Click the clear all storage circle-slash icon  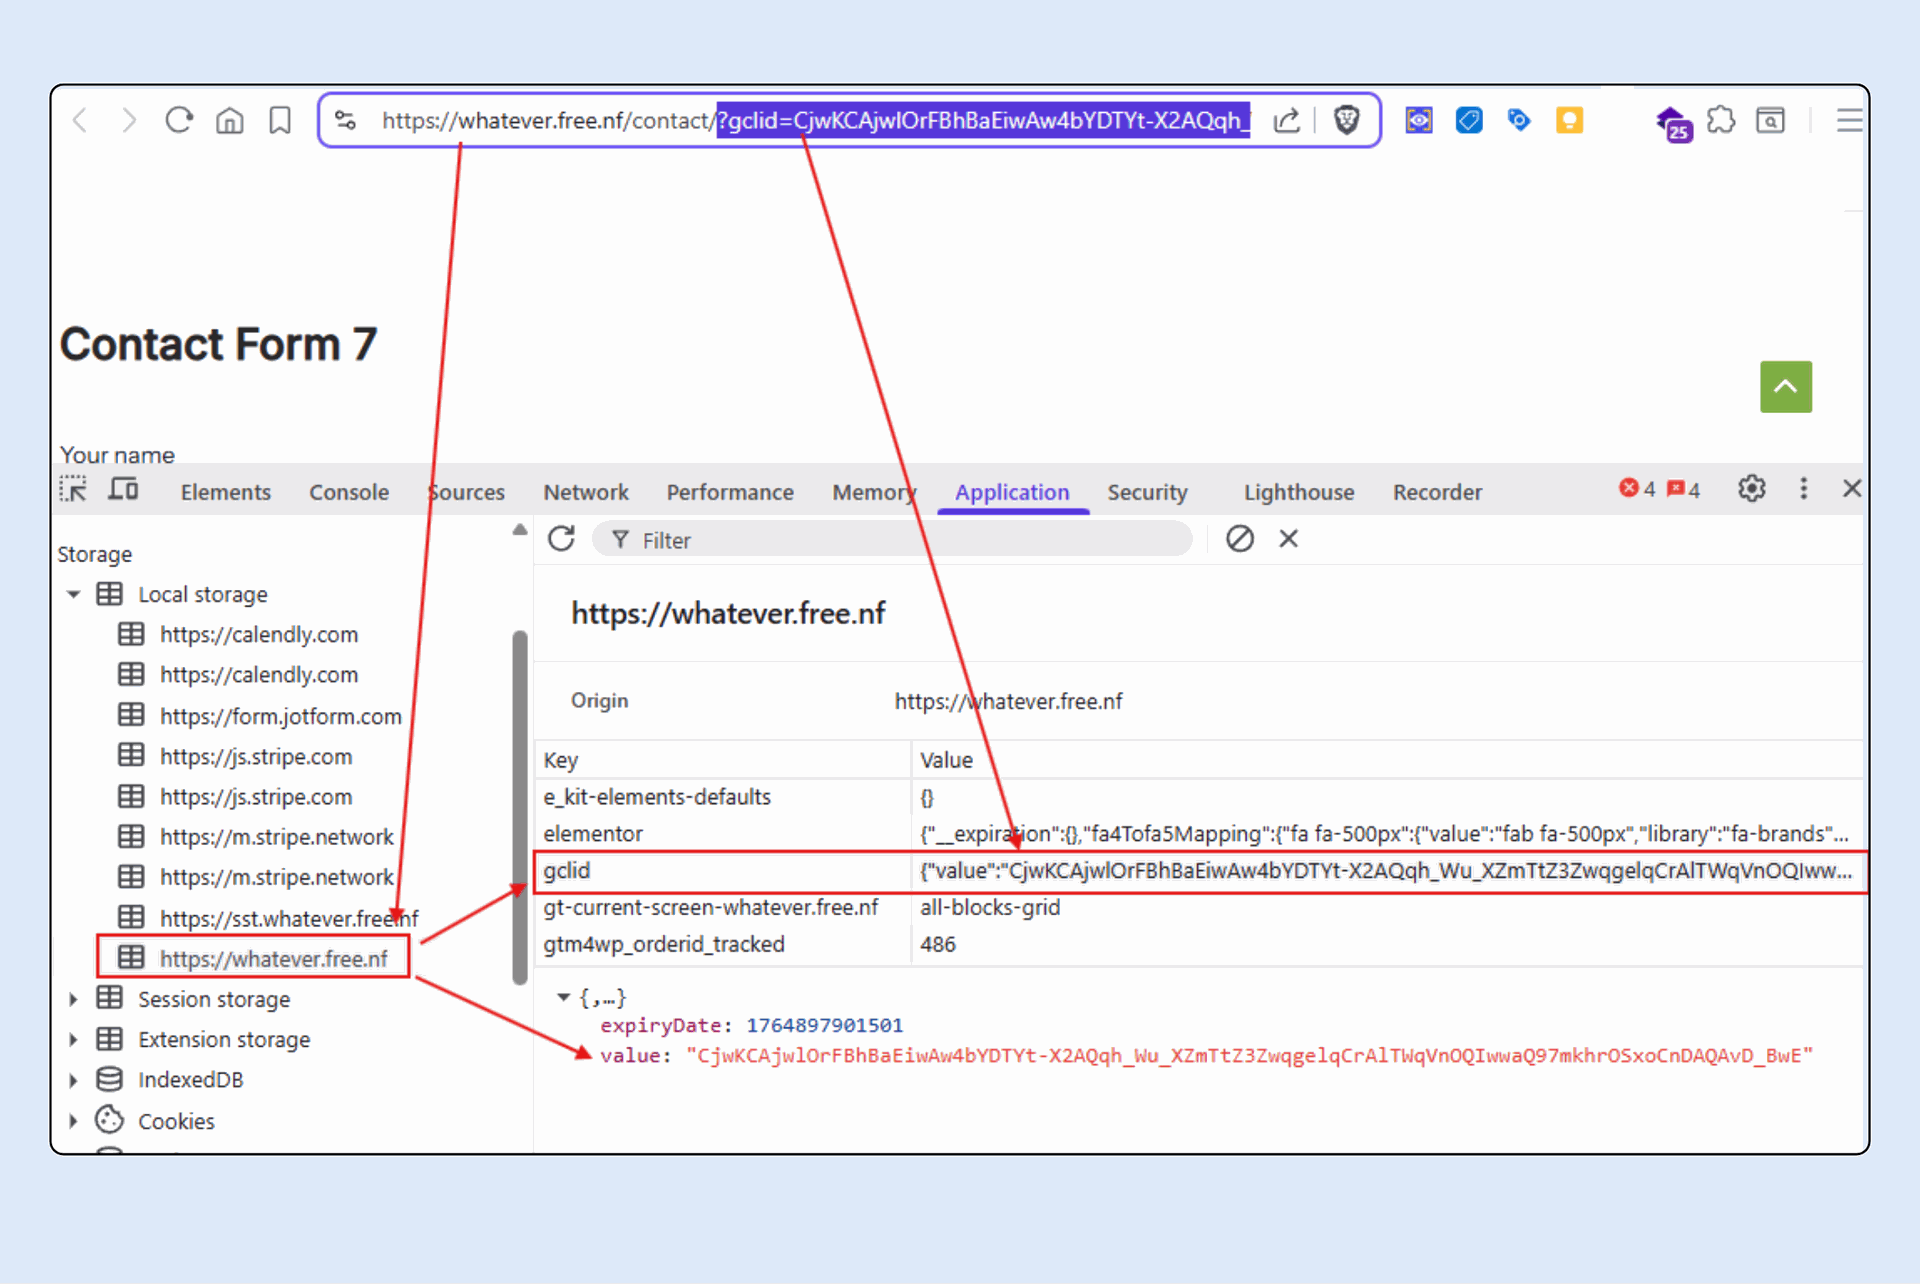tap(1239, 539)
